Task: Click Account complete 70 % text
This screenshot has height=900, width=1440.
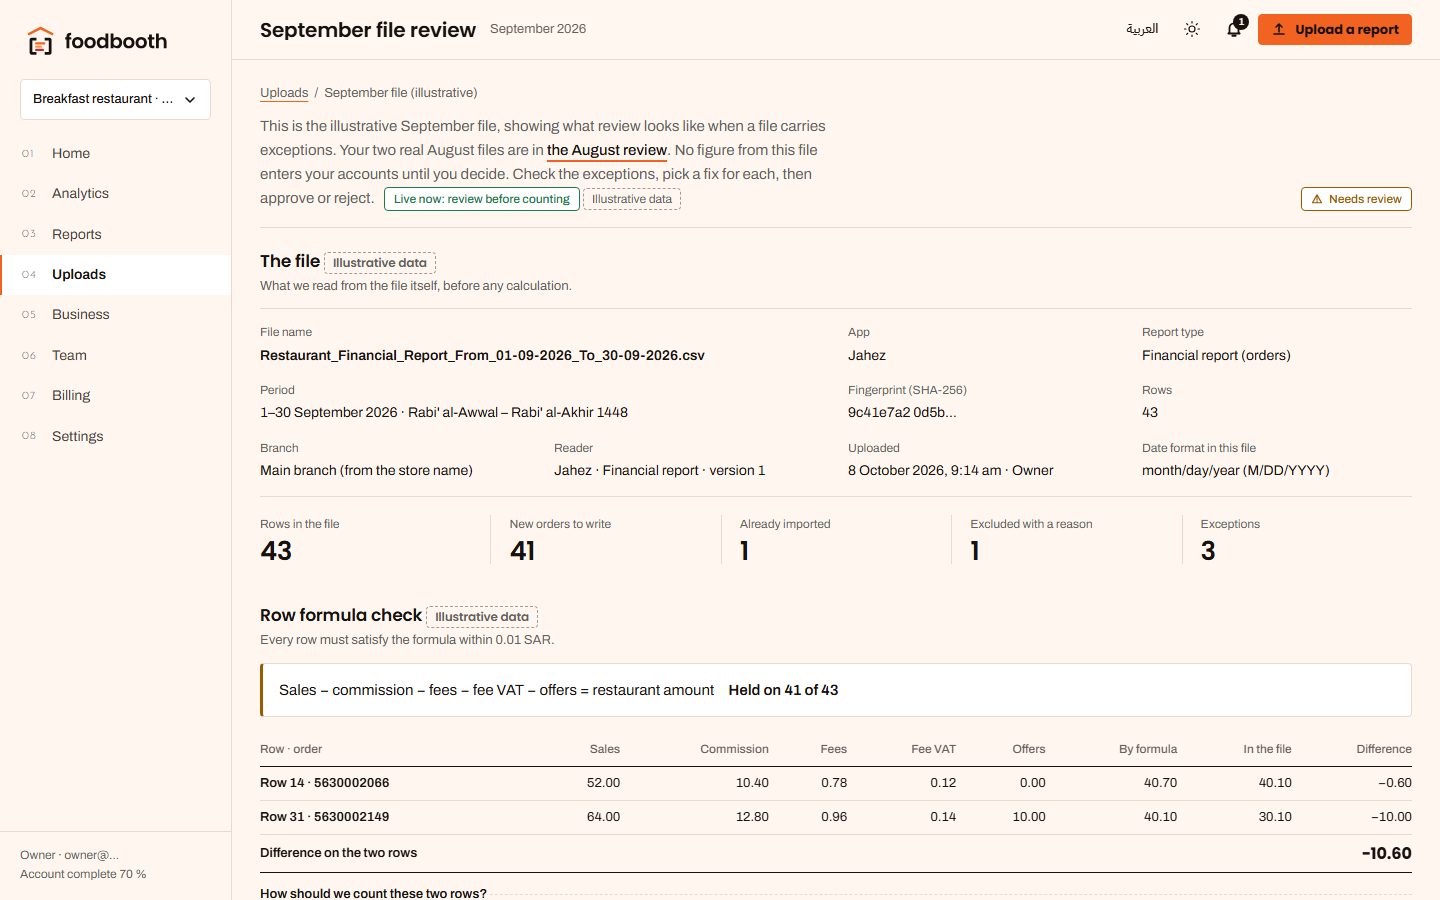Action: click(x=83, y=874)
